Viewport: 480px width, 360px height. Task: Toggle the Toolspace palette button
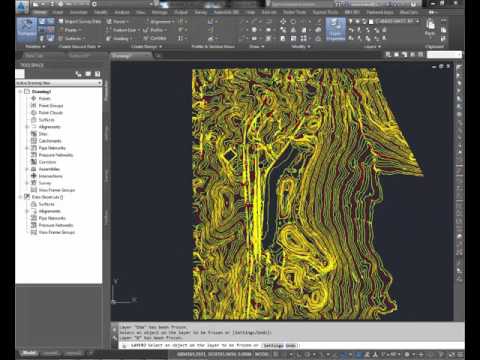pos(27,29)
